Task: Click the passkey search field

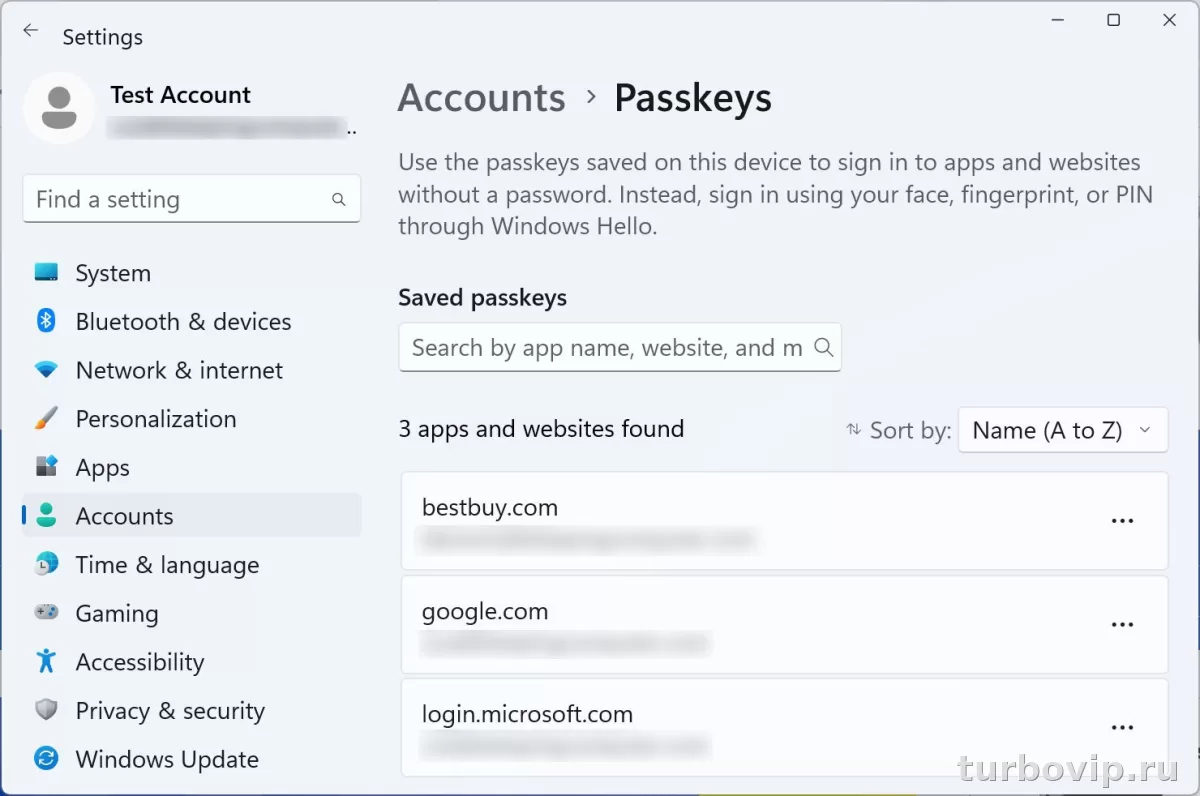Action: (620, 347)
